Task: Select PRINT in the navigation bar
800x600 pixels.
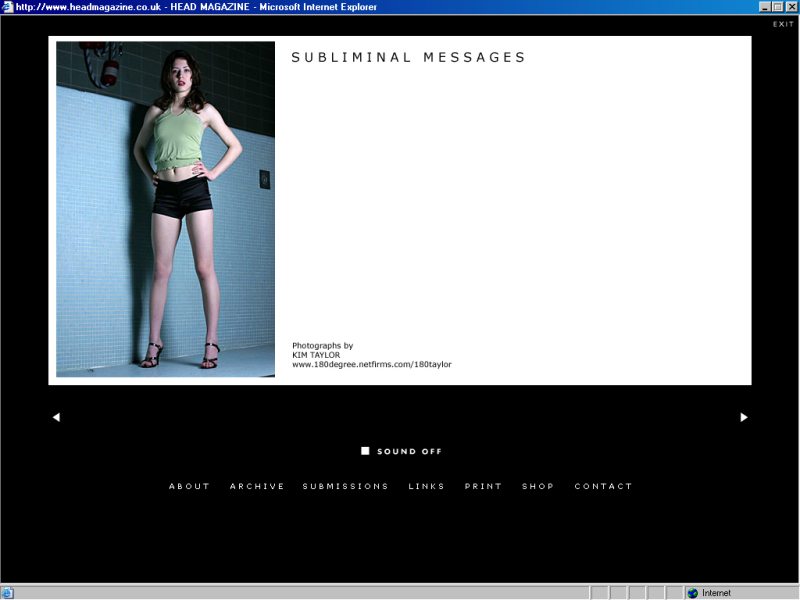Action: 483,486
